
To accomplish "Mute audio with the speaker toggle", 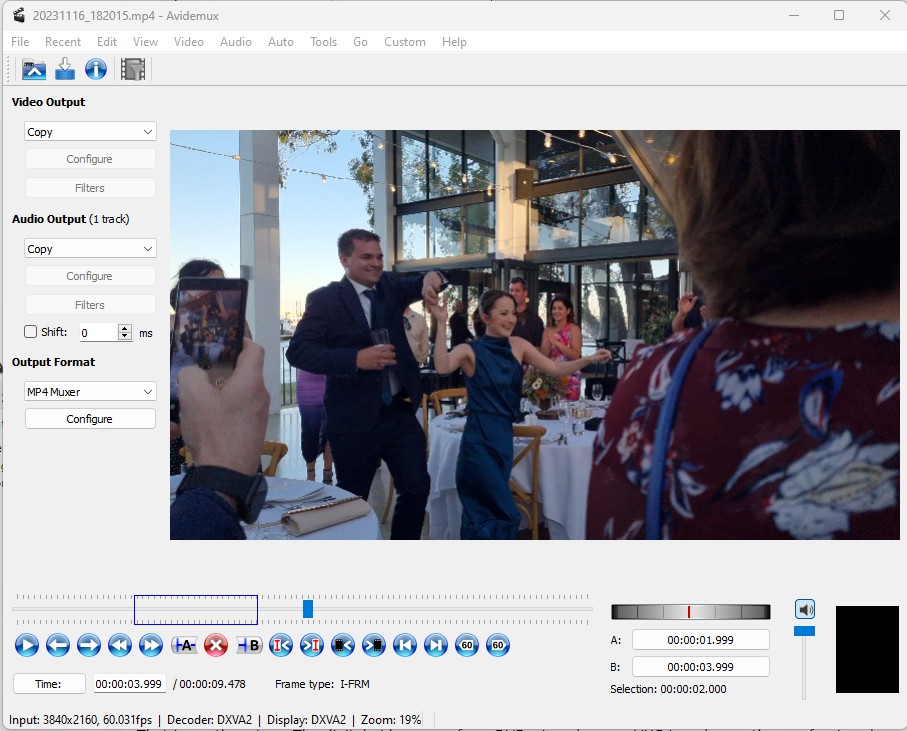I will (804, 609).
